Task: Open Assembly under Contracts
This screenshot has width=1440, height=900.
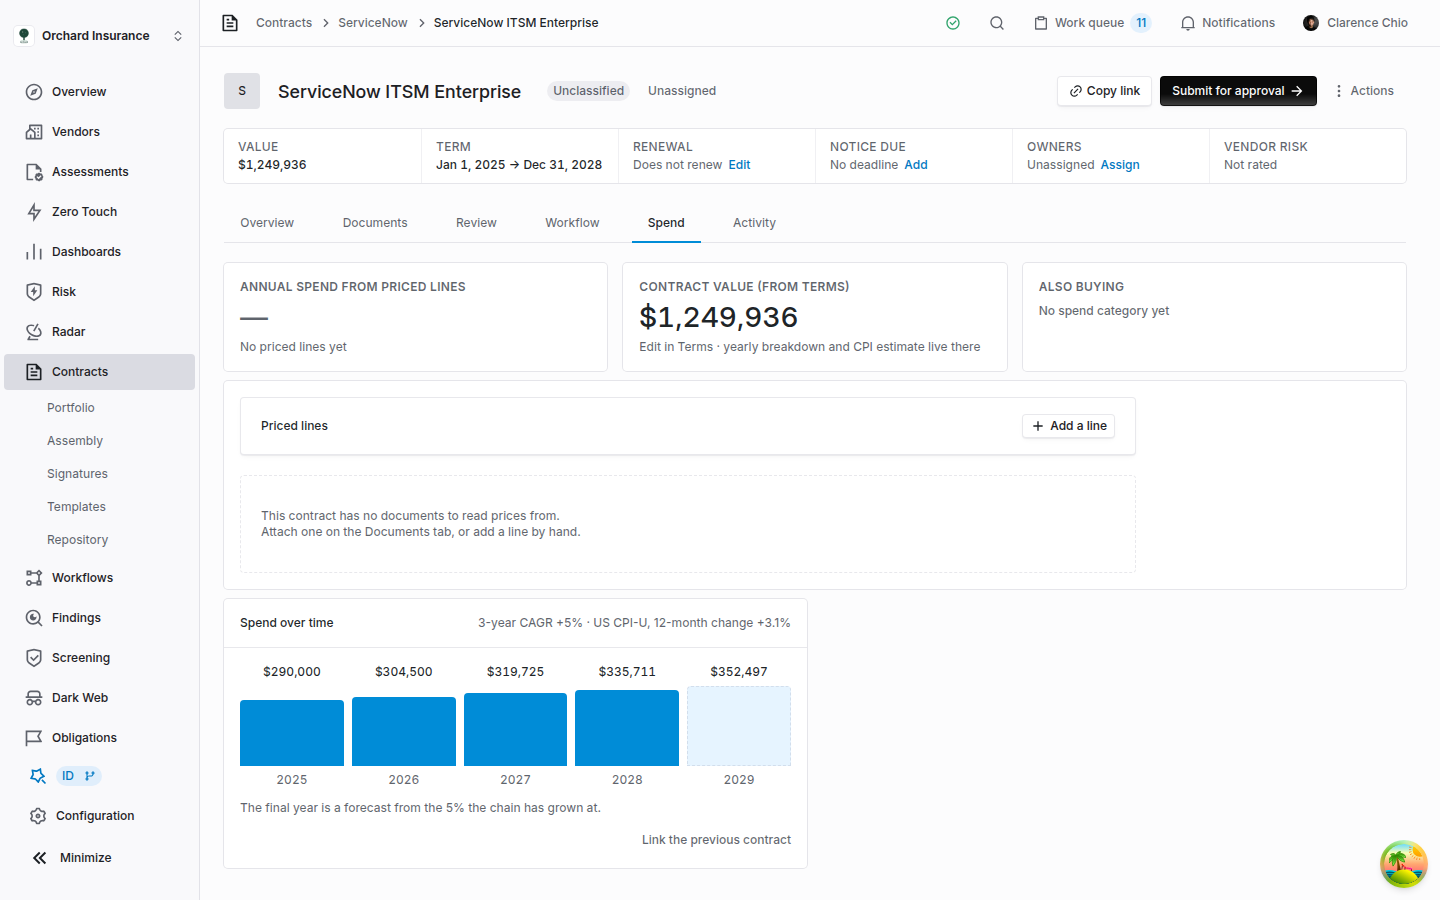Action: coord(75,441)
